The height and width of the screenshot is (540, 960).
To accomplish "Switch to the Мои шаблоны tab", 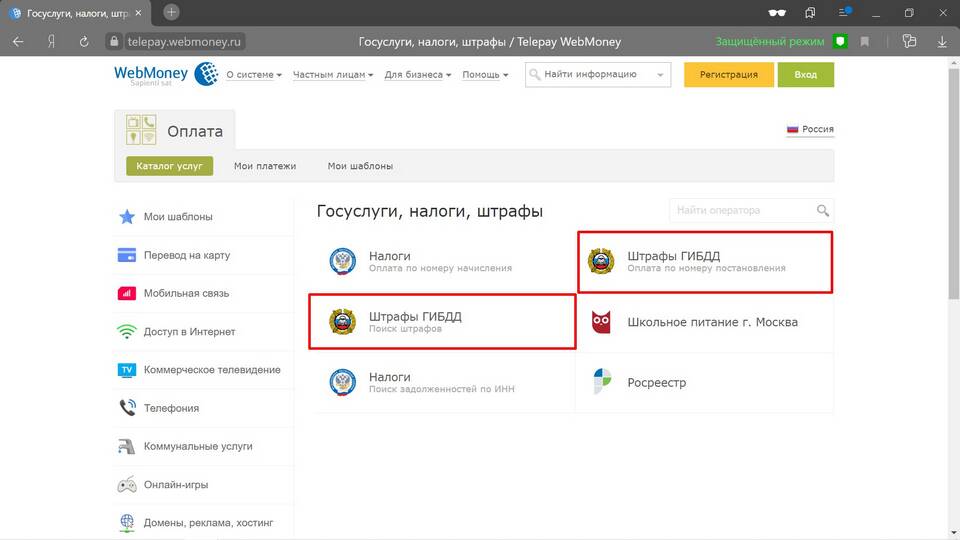I will pos(360,166).
